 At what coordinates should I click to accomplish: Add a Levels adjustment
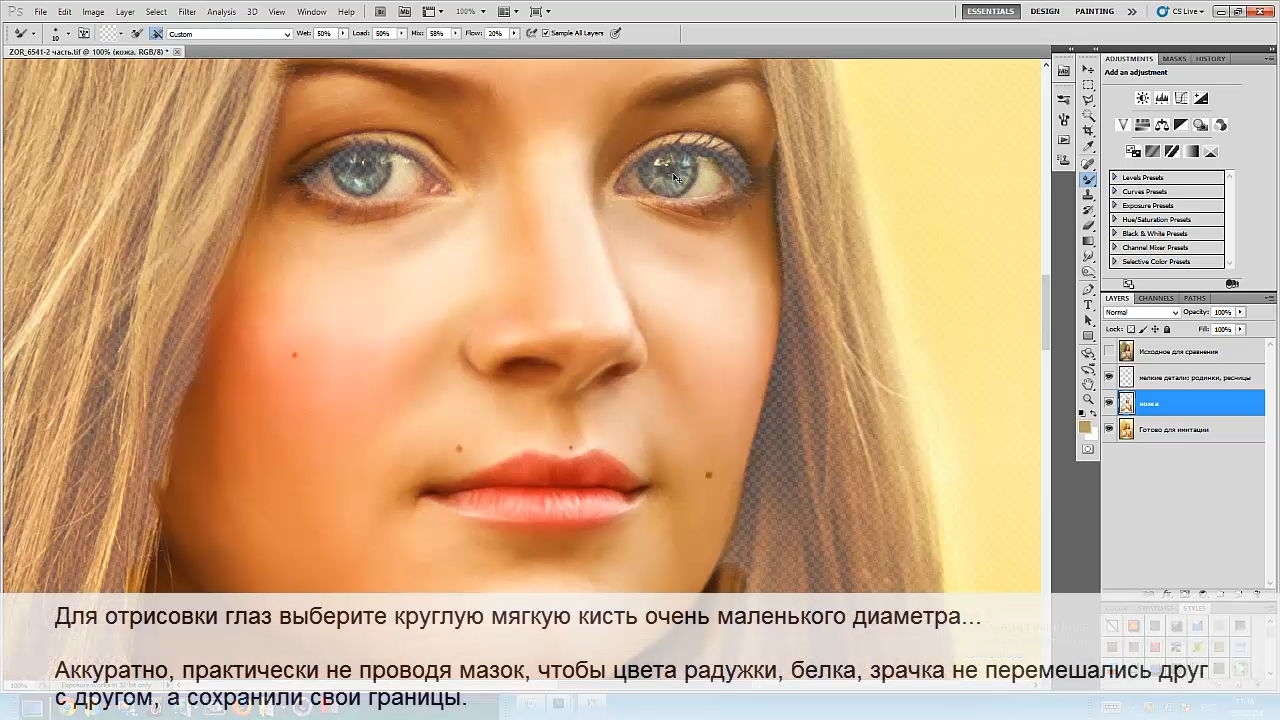click(1162, 98)
